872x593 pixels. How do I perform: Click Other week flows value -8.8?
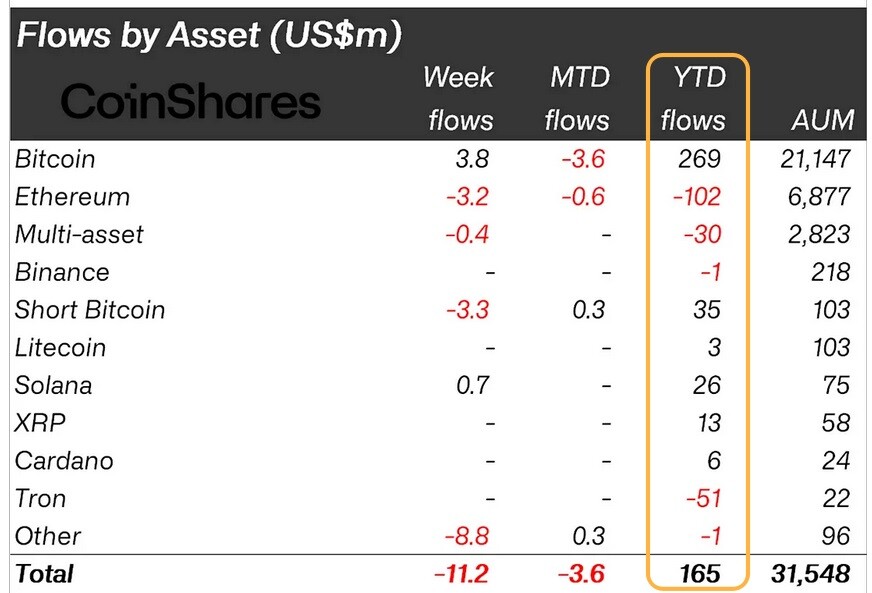(x=467, y=536)
